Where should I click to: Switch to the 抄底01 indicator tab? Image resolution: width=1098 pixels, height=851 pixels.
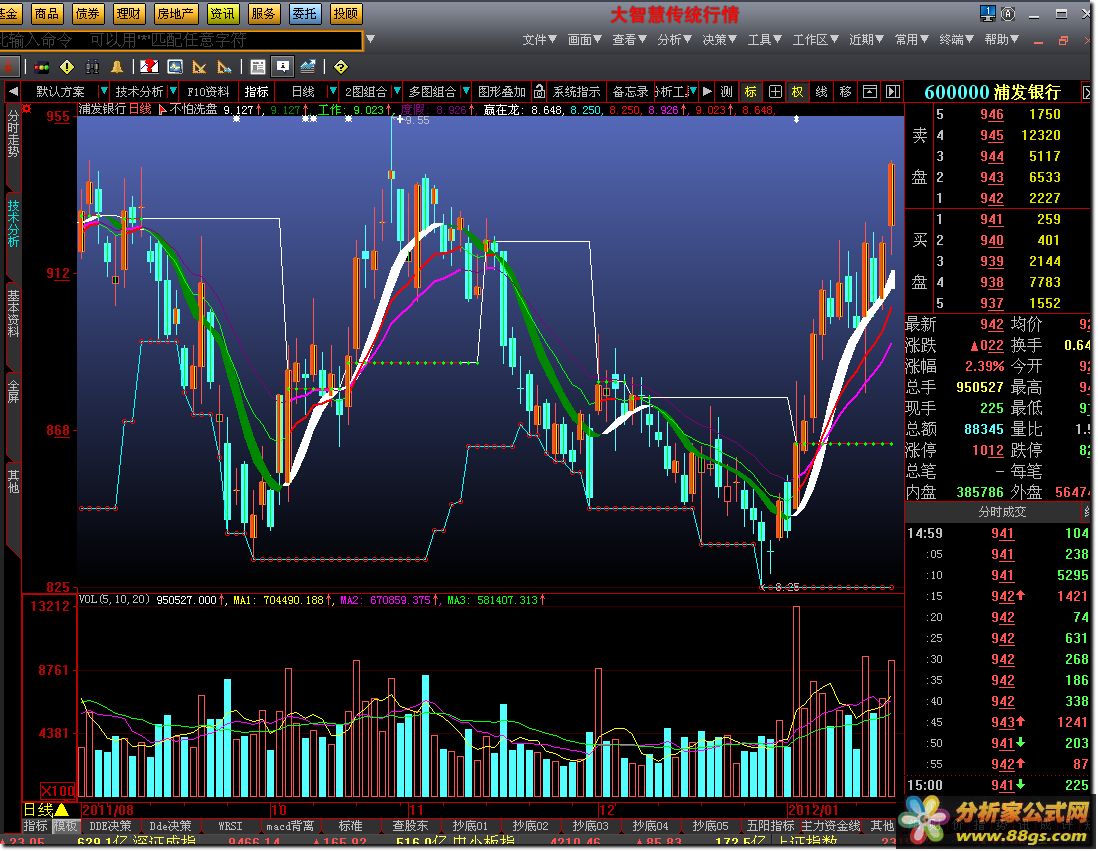coord(471,826)
